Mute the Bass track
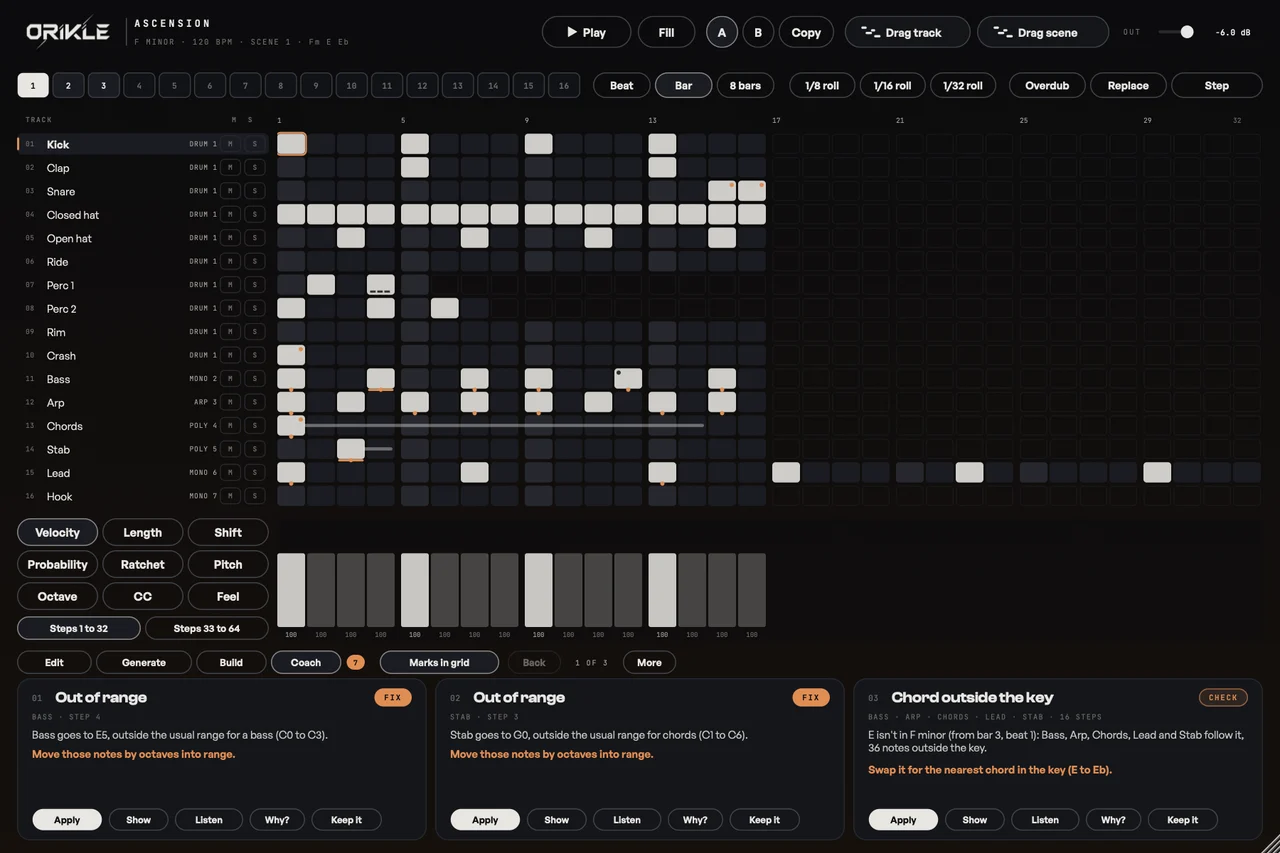The height and width of the screenshot is (853, 1280). 230,379
